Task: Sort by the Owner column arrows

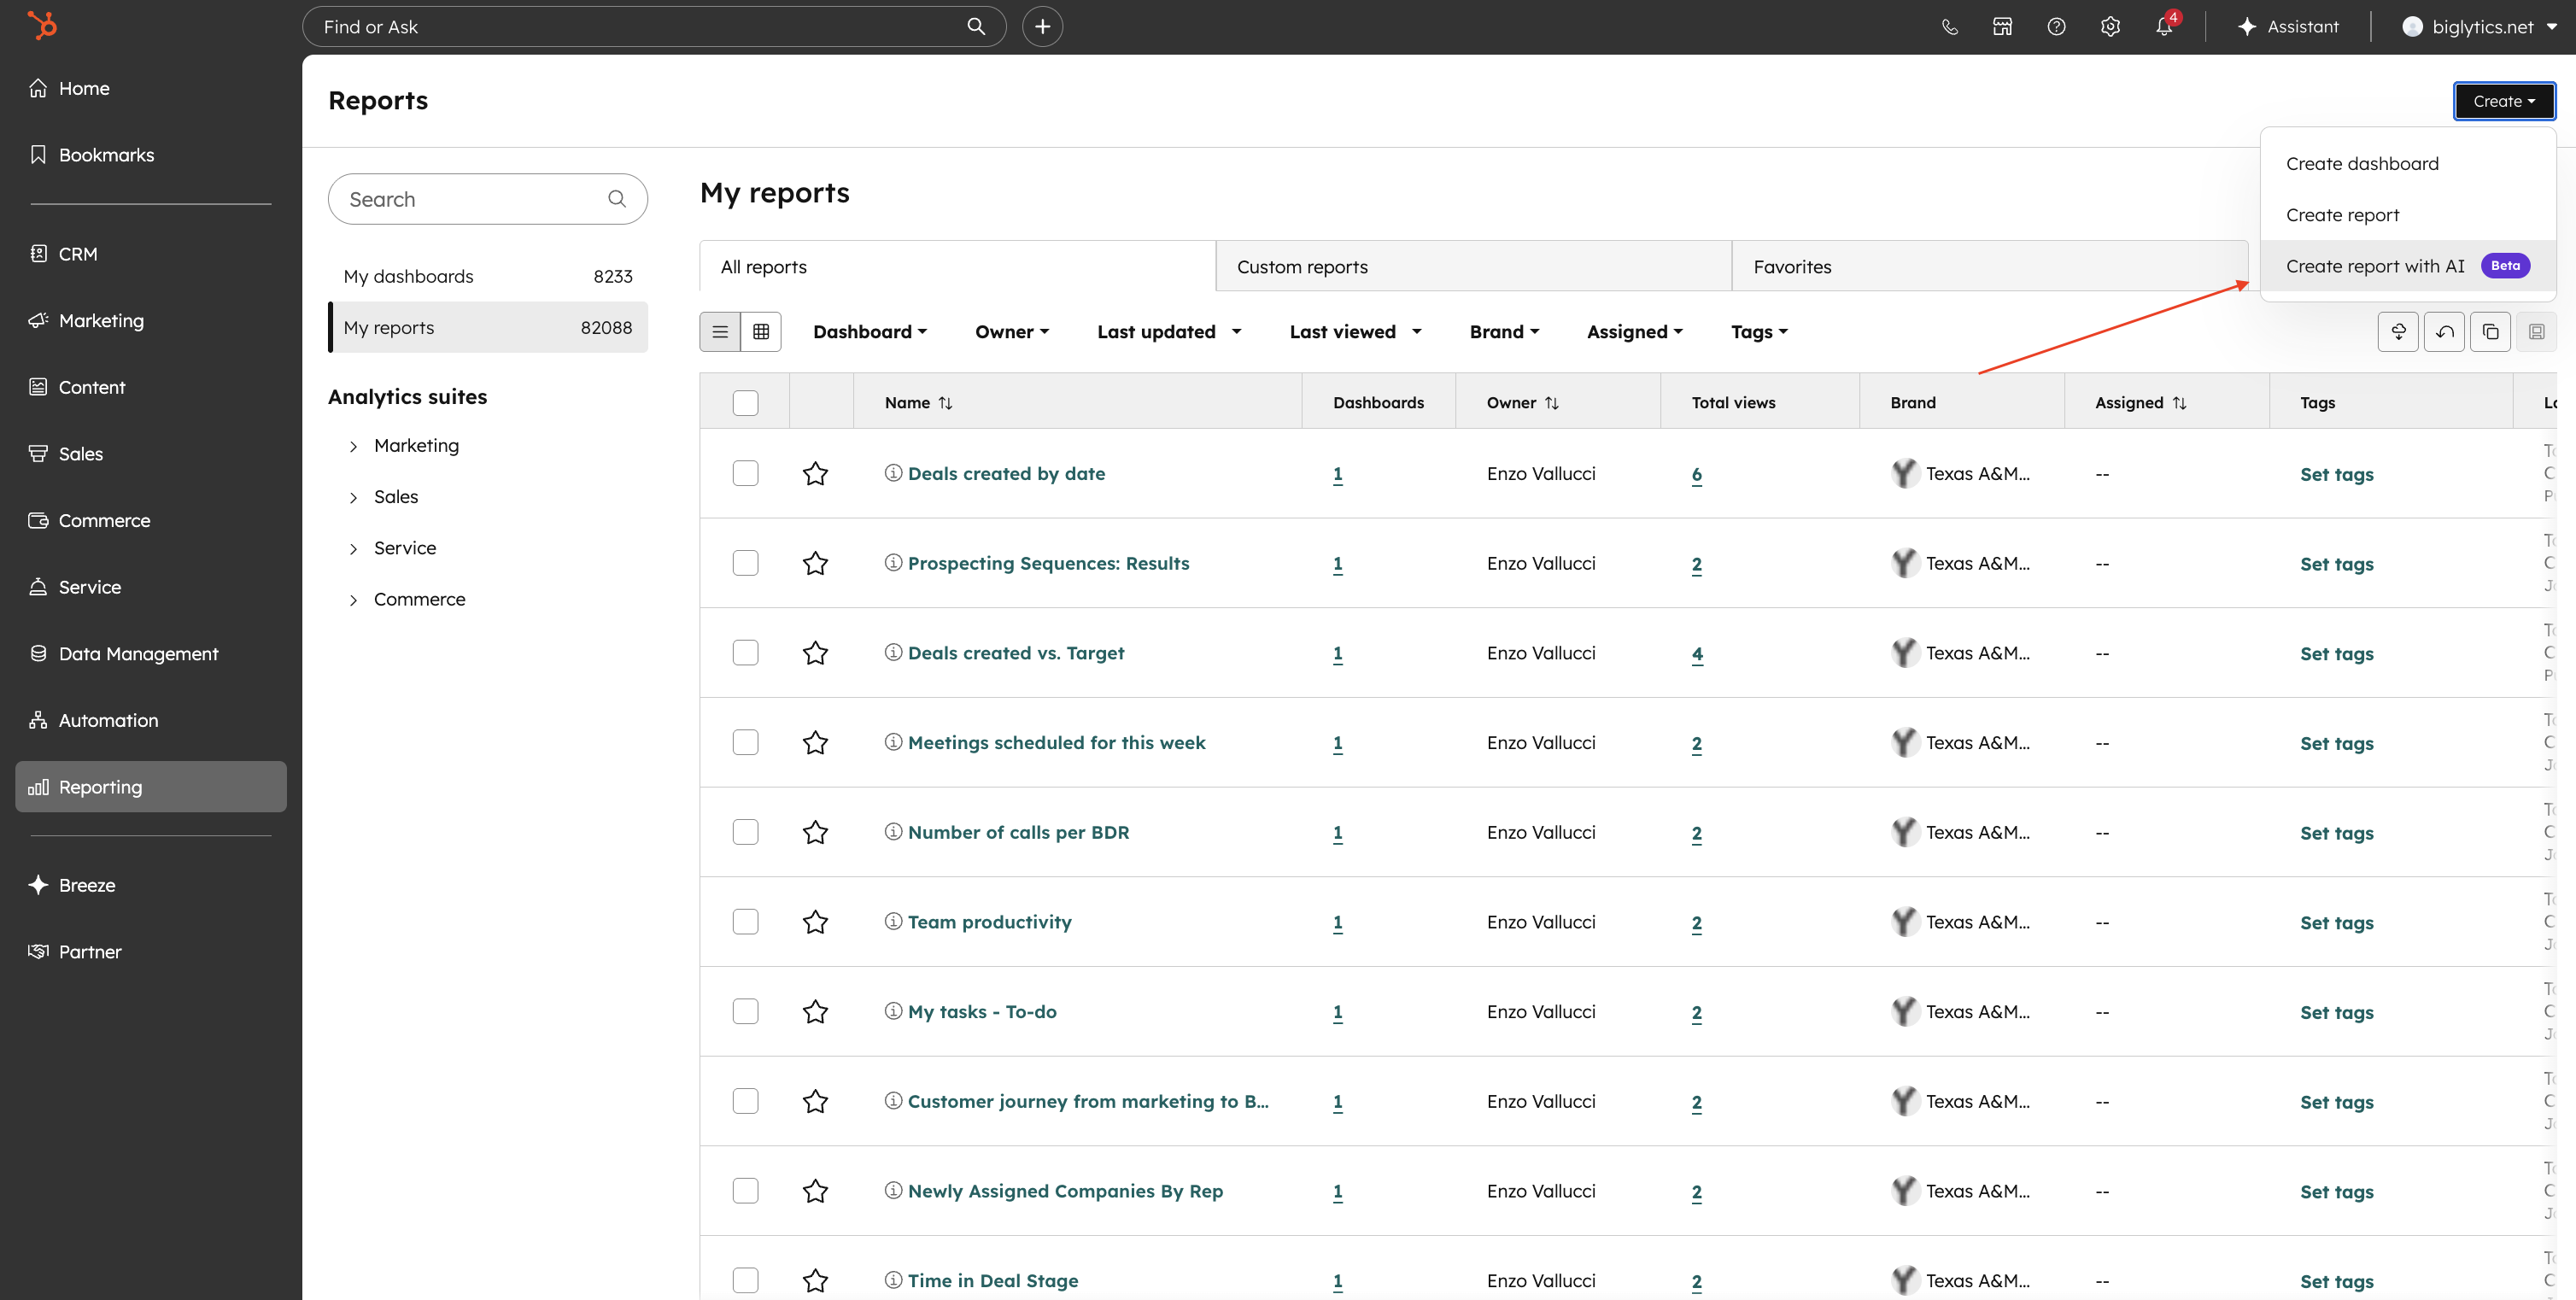Action: [x=1551, y=403]
